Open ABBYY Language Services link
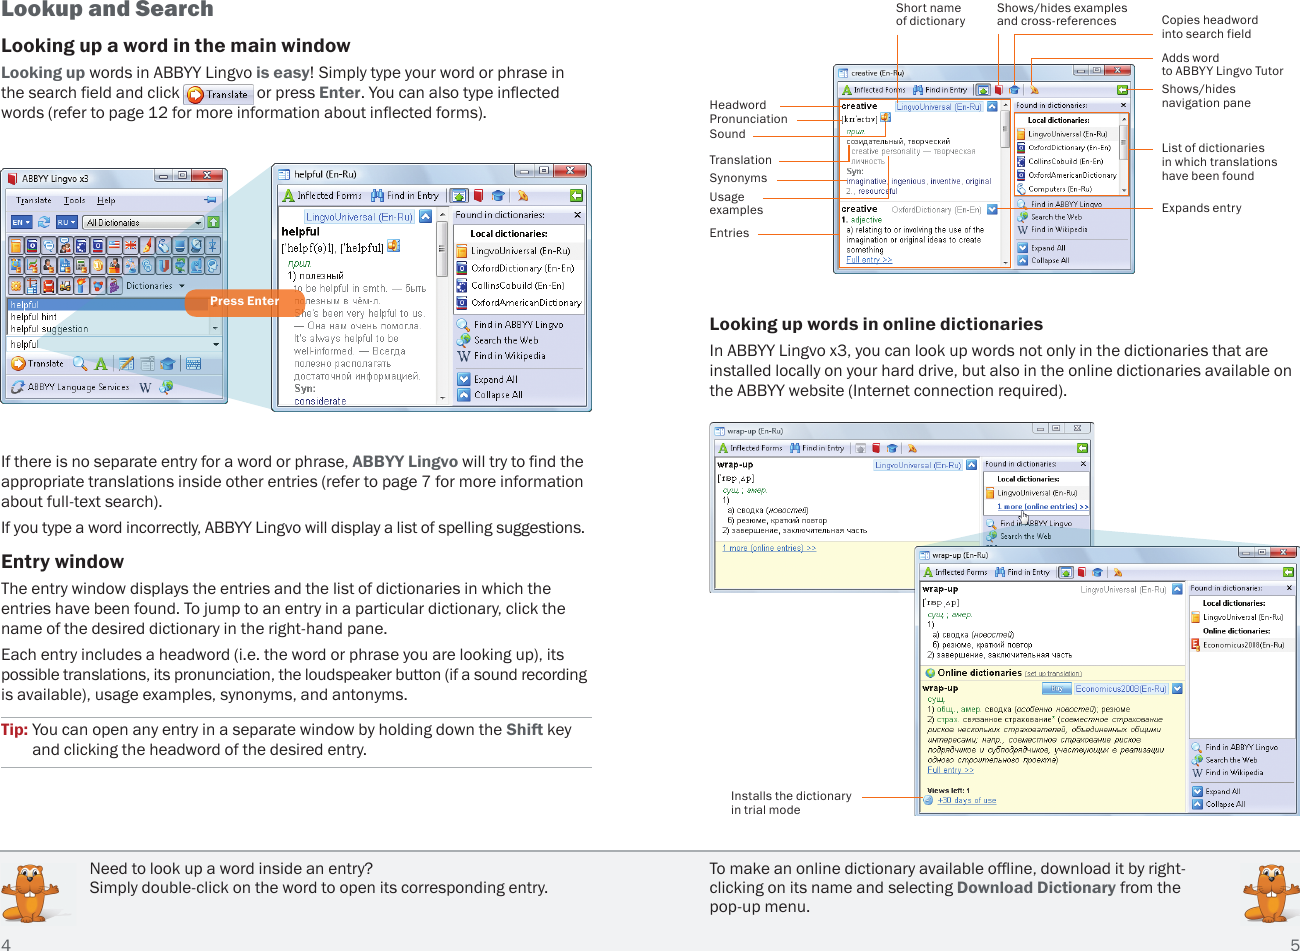 coord(70,387)
